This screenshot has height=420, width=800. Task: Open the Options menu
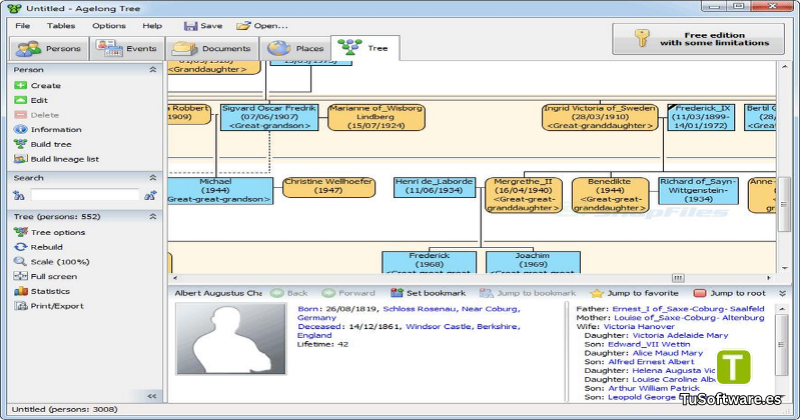(x=109, y=26)
